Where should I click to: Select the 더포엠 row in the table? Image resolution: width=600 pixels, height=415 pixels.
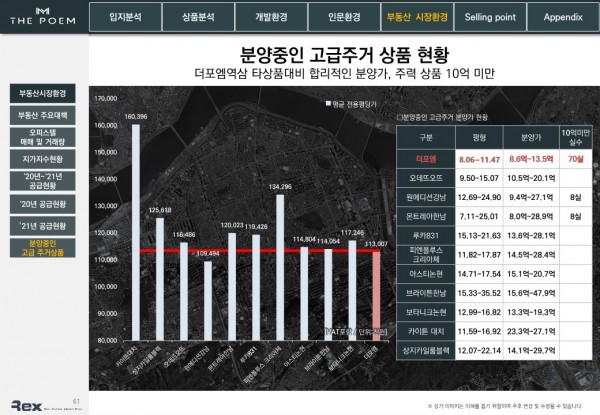point(490,158)
